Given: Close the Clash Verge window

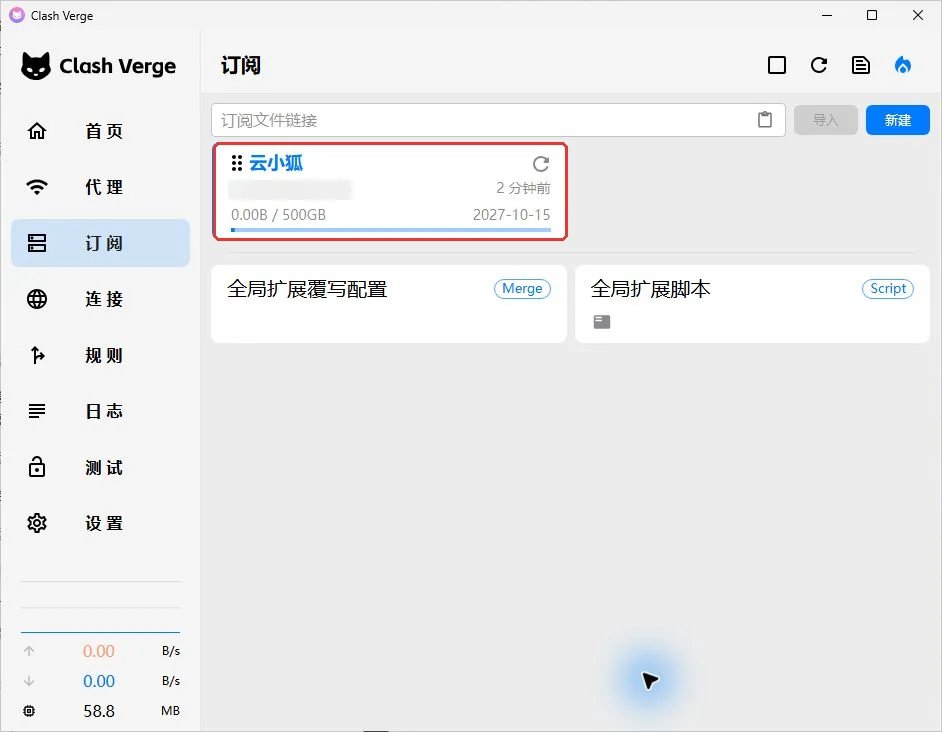Looking at the screenshot, I should click(917, 15).
